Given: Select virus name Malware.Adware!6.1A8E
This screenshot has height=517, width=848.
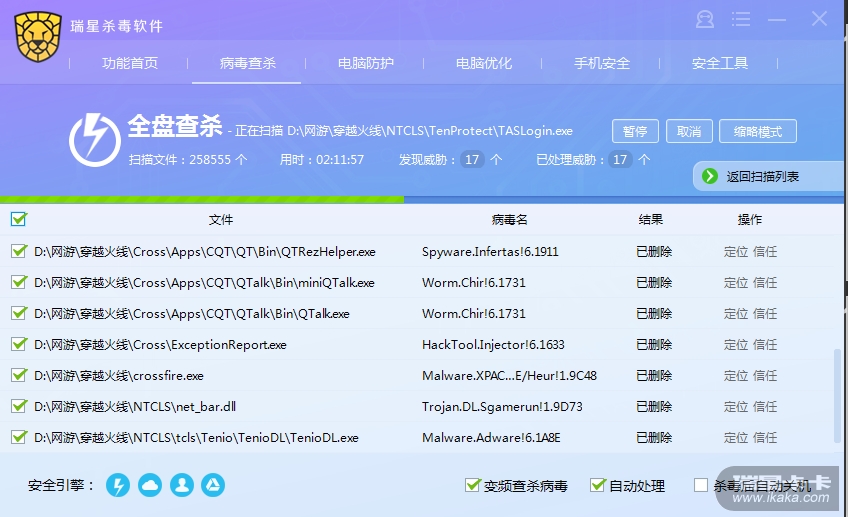Looking at the screenshot, I should (491, 438).
